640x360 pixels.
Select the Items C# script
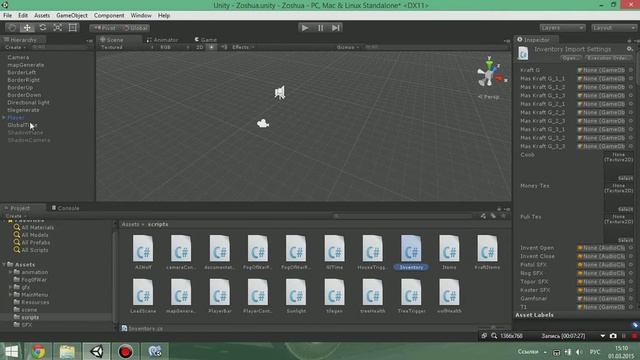click(449, 251)
